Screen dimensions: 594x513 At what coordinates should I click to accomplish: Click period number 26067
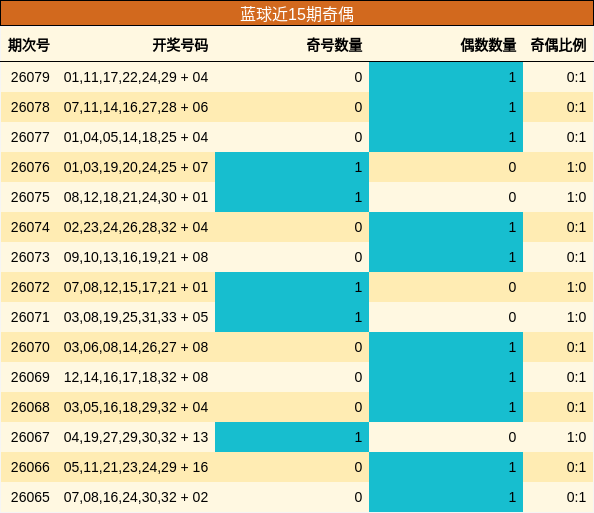click(30, 437)
